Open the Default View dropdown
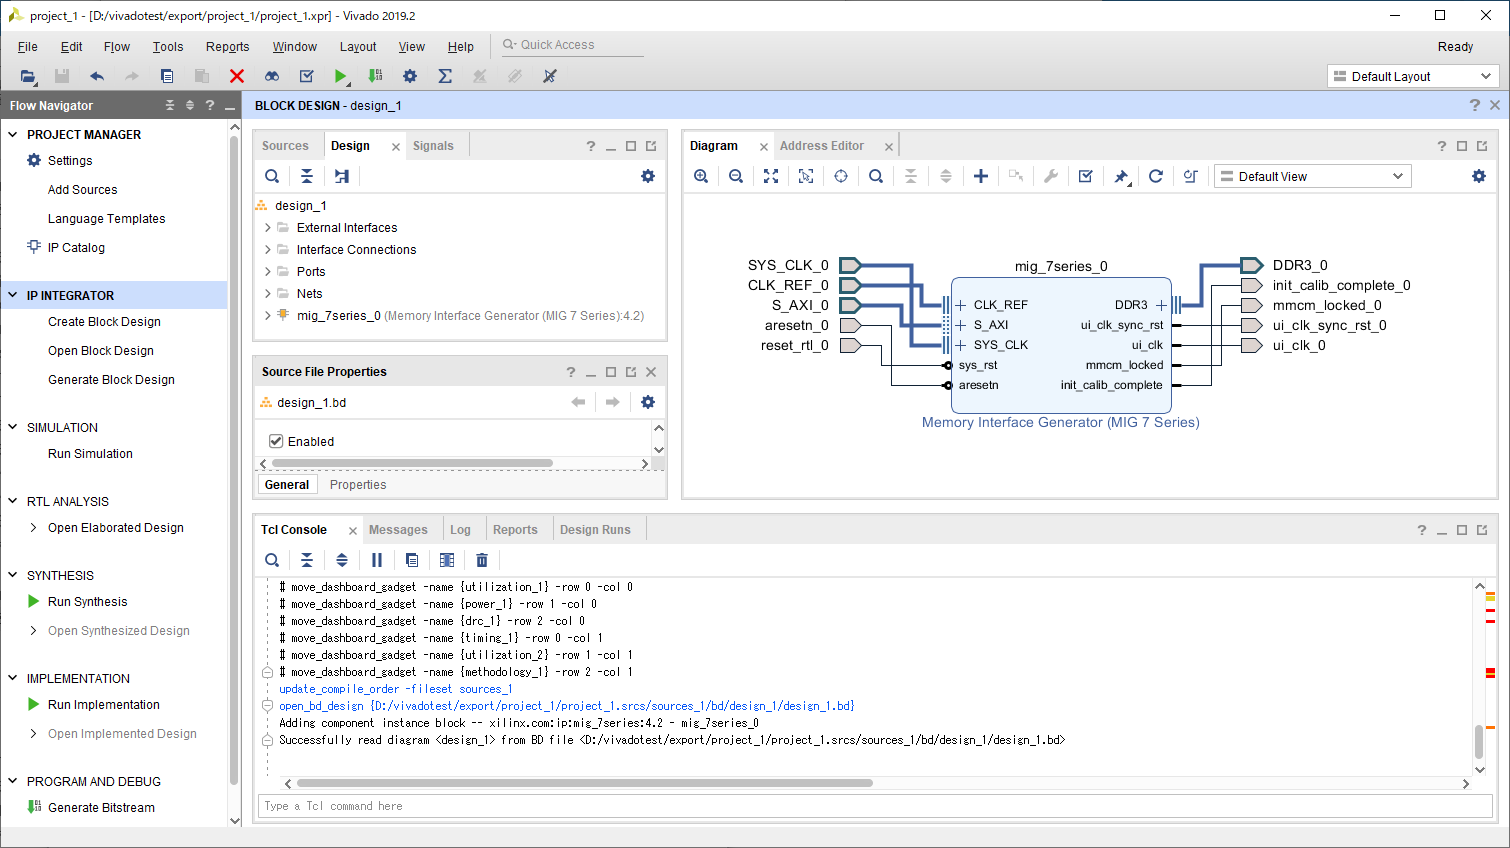Image resolution: width=1510 pixels, height=848 pixels. point(1312,177)
